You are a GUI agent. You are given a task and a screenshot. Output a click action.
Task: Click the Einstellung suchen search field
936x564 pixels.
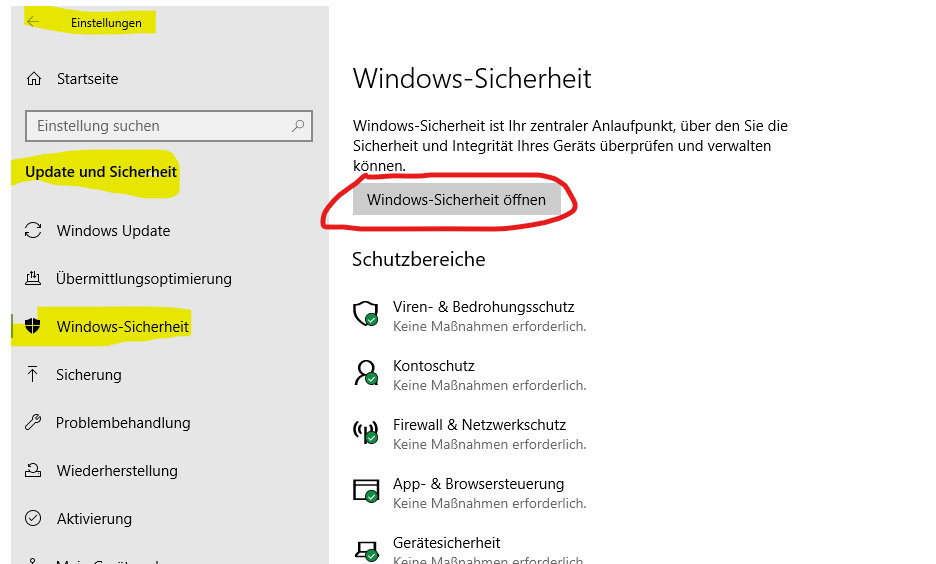(169, 126)
